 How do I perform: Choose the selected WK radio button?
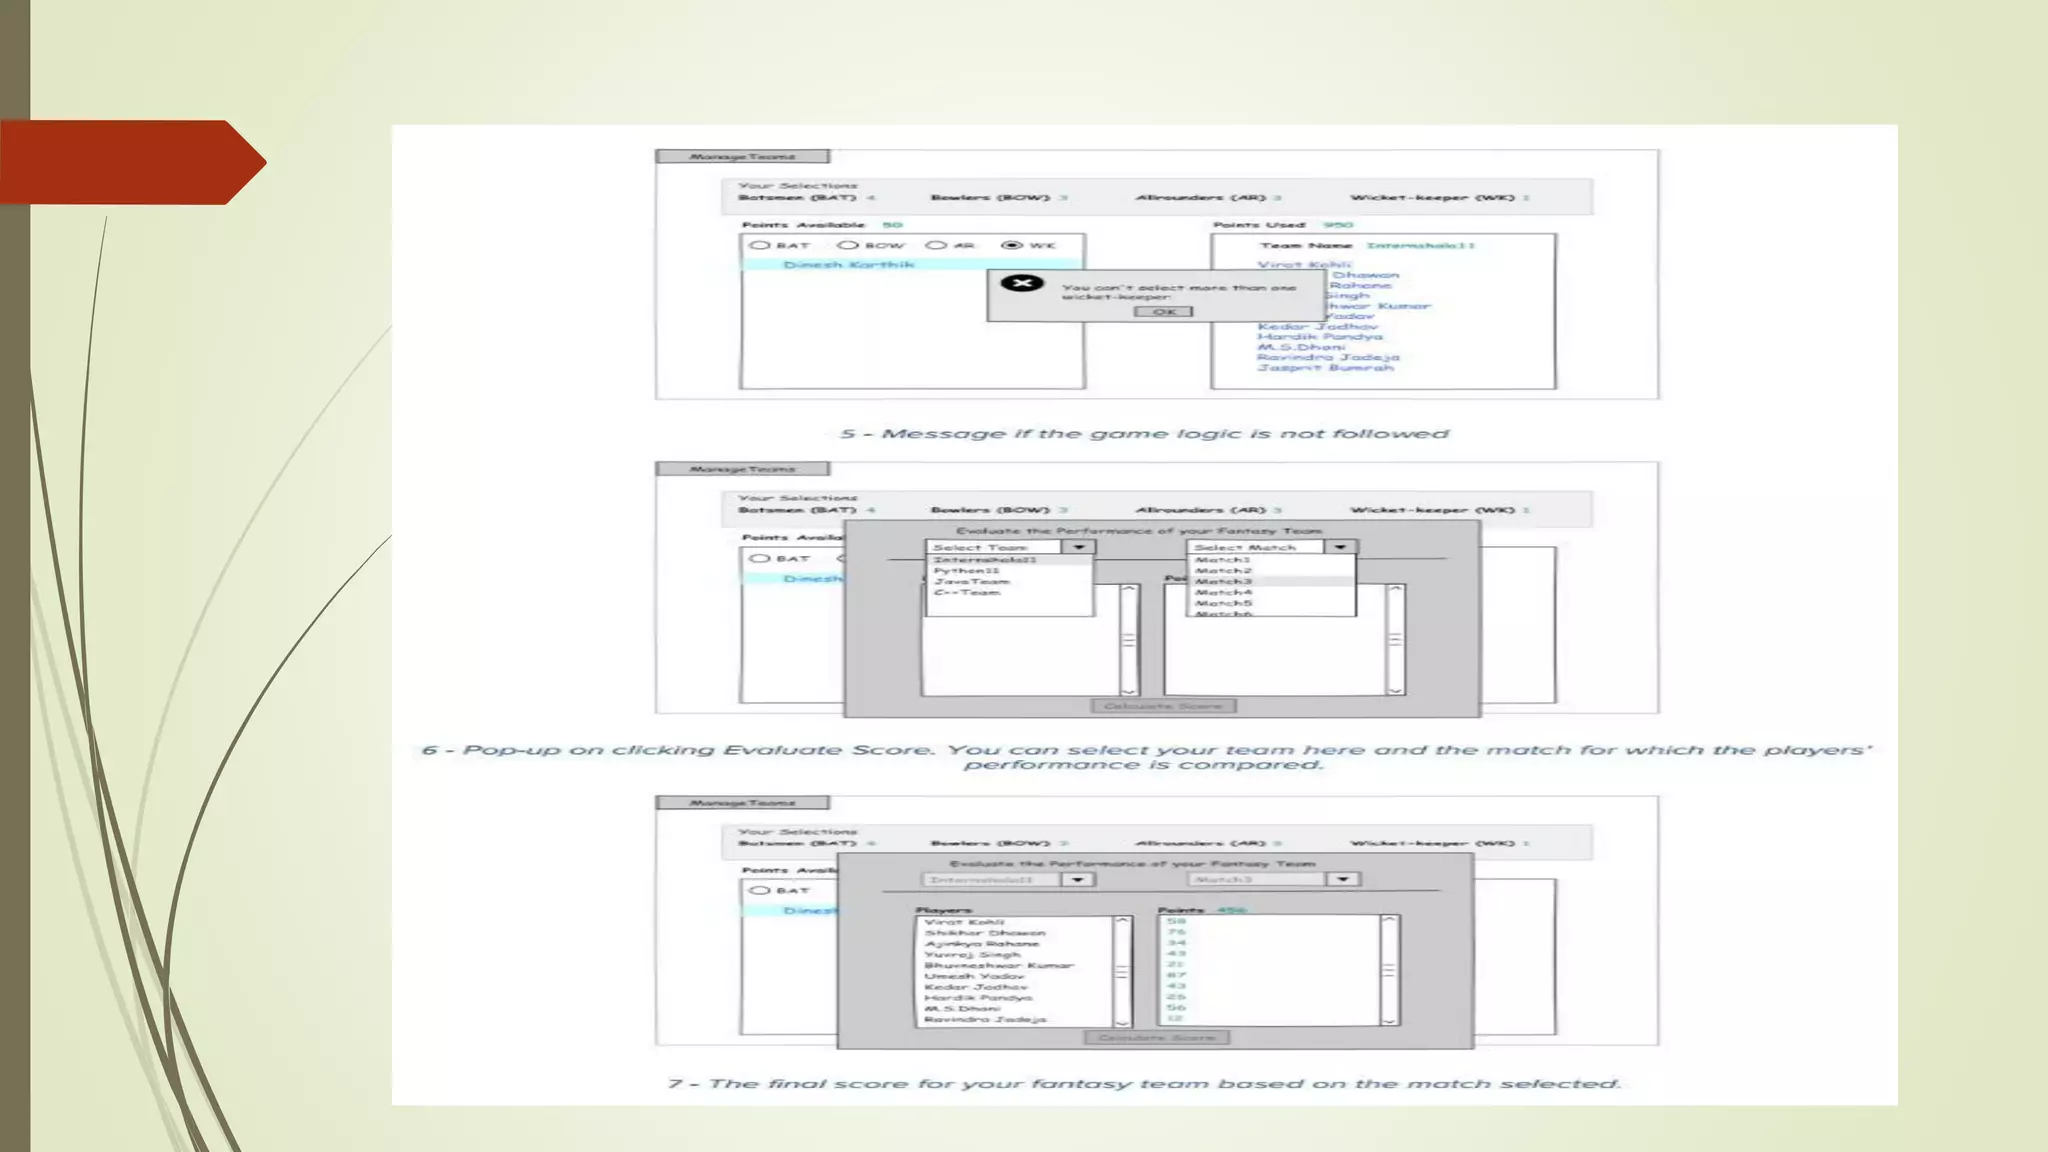pos(1012,245)
